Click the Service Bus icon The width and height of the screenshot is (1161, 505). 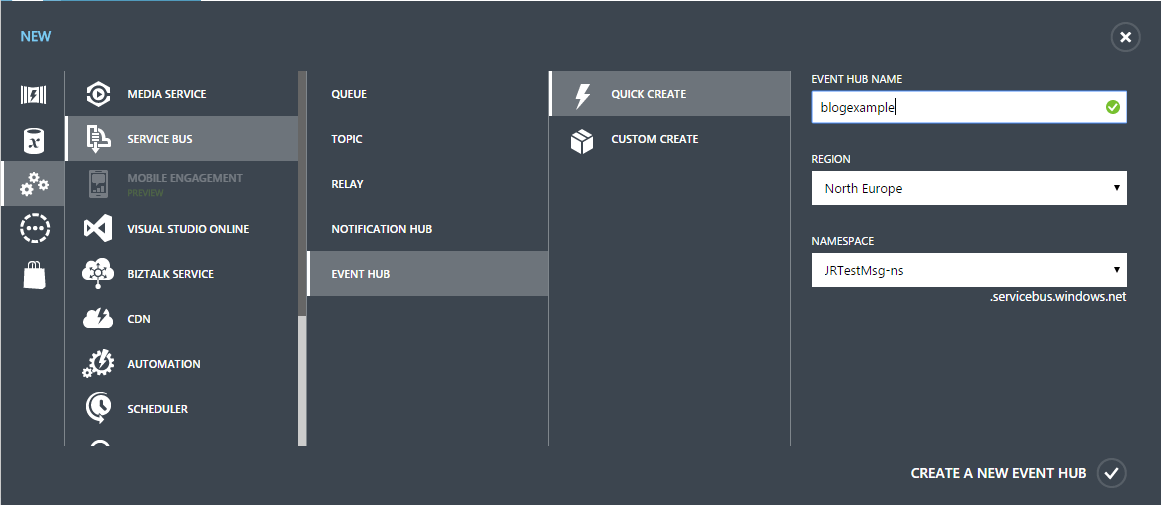[x=98, y=139]
